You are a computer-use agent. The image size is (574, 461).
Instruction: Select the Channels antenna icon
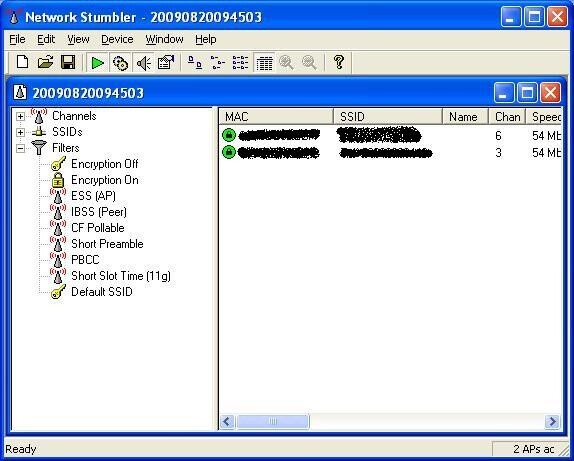coord(39,116)
